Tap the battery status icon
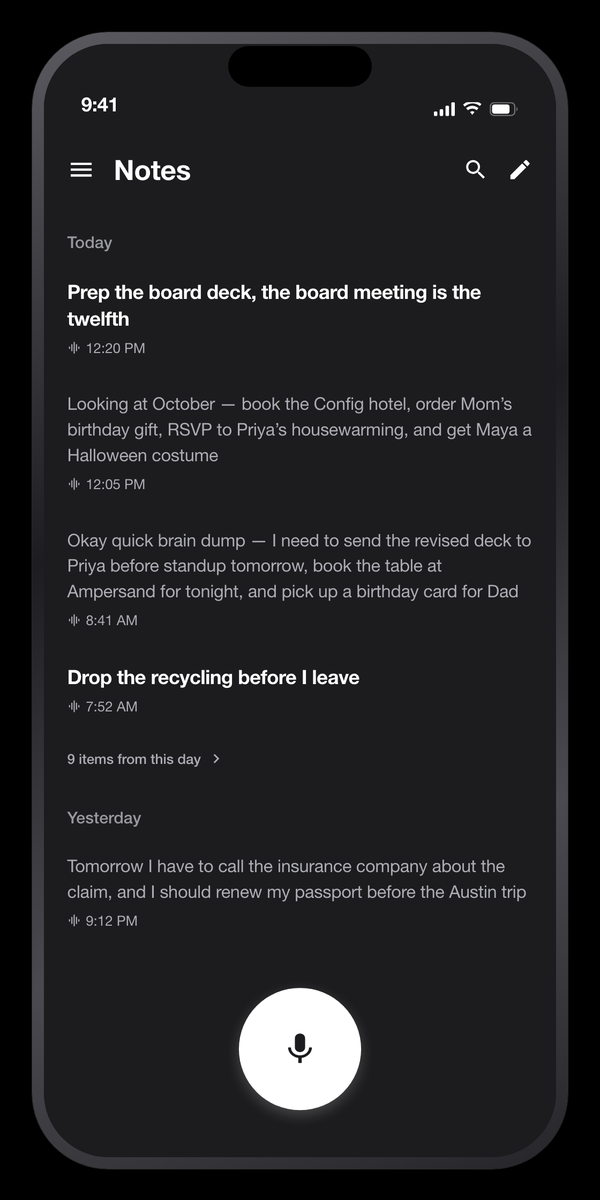Image resolution: width=600 pixels, height=1200 pixels. click(503, 109)
